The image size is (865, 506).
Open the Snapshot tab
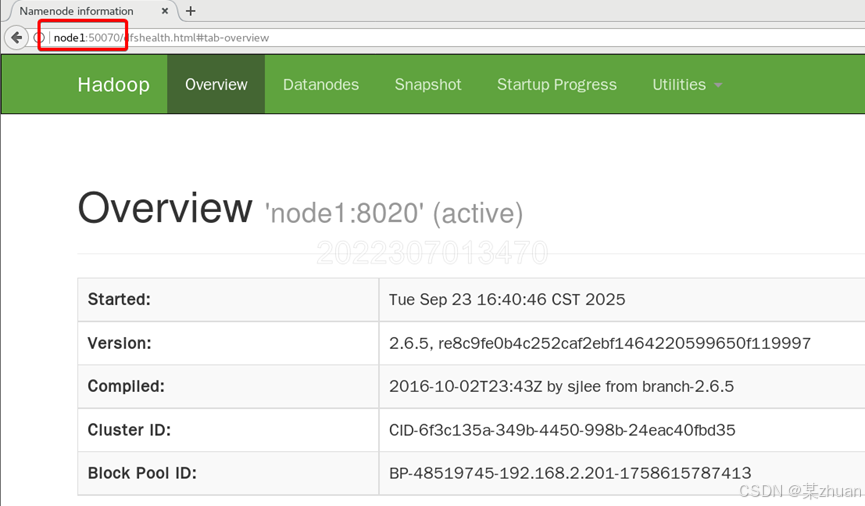pos(428,84)
